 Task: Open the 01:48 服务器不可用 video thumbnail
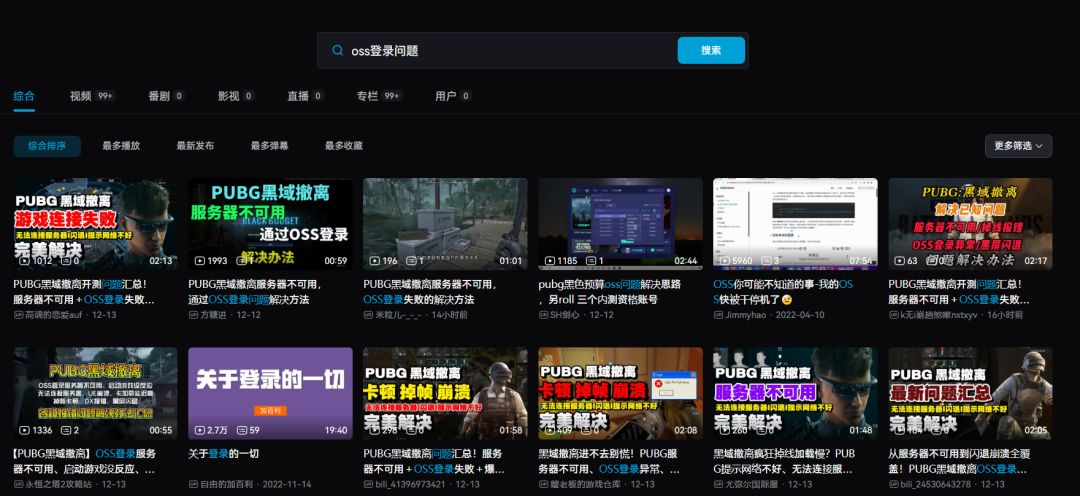(x=796, y=393)
